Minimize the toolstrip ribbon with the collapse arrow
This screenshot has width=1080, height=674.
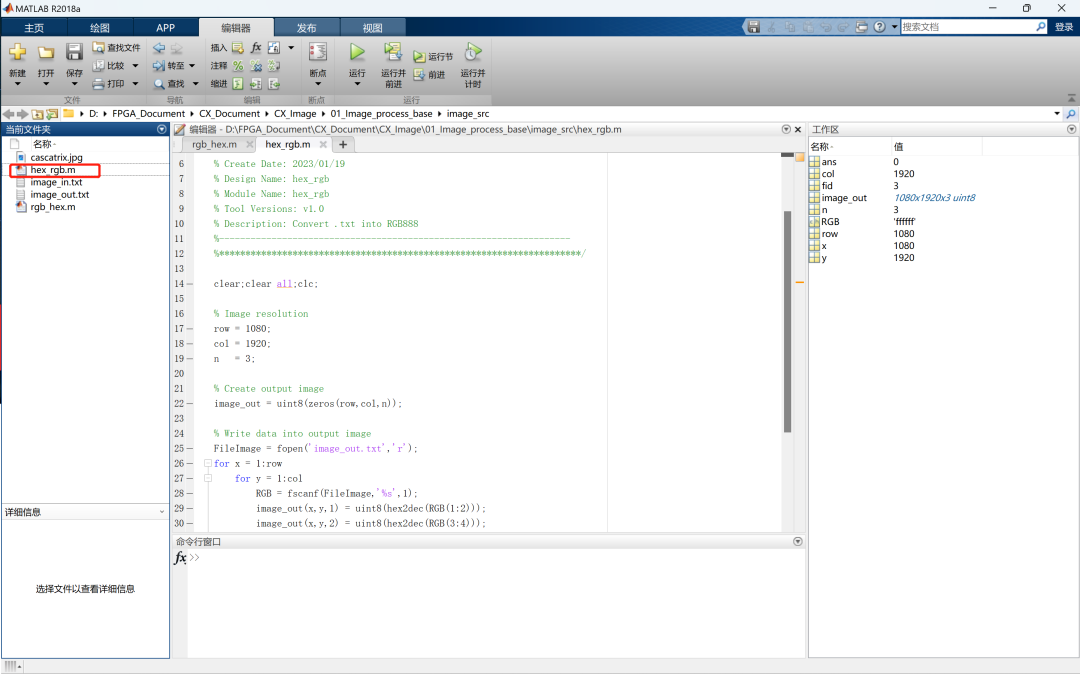[x=1070, y=100]
